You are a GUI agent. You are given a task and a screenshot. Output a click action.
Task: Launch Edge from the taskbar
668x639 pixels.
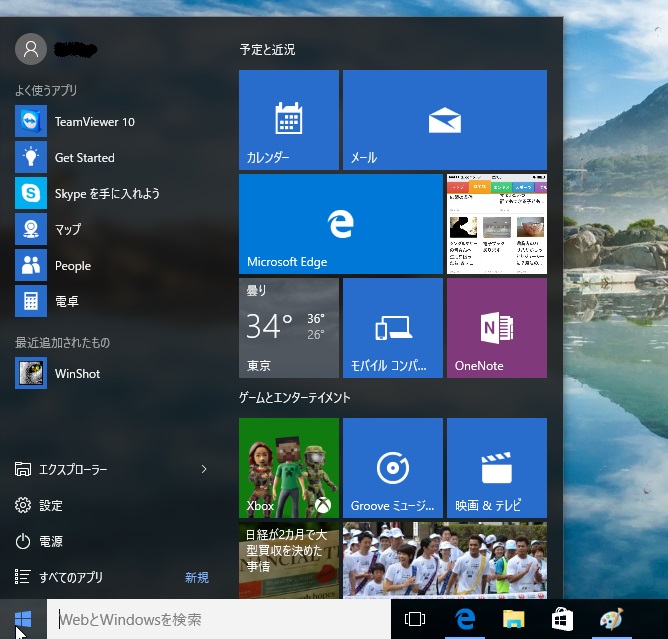[x=465, y=619]
